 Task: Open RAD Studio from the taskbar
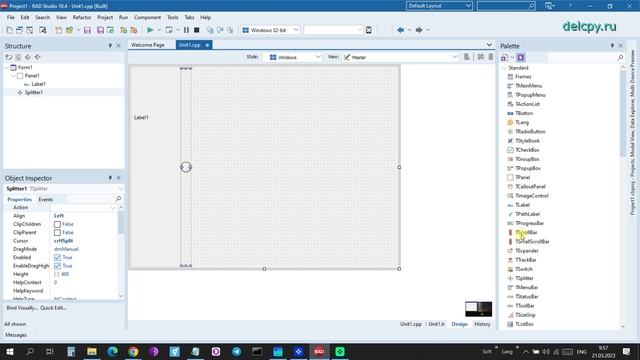point(319,351)
